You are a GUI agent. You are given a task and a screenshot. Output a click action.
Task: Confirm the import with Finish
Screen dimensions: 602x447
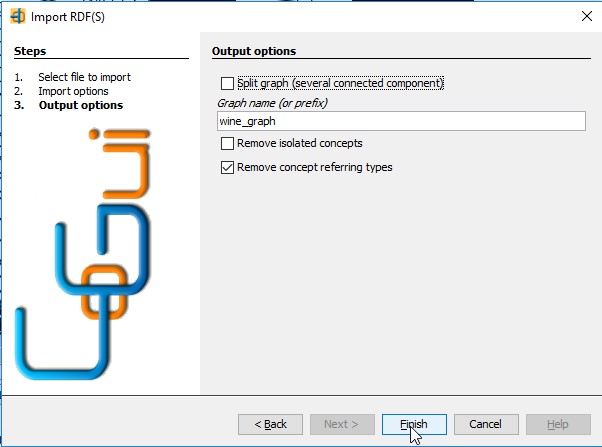point(414,424)
